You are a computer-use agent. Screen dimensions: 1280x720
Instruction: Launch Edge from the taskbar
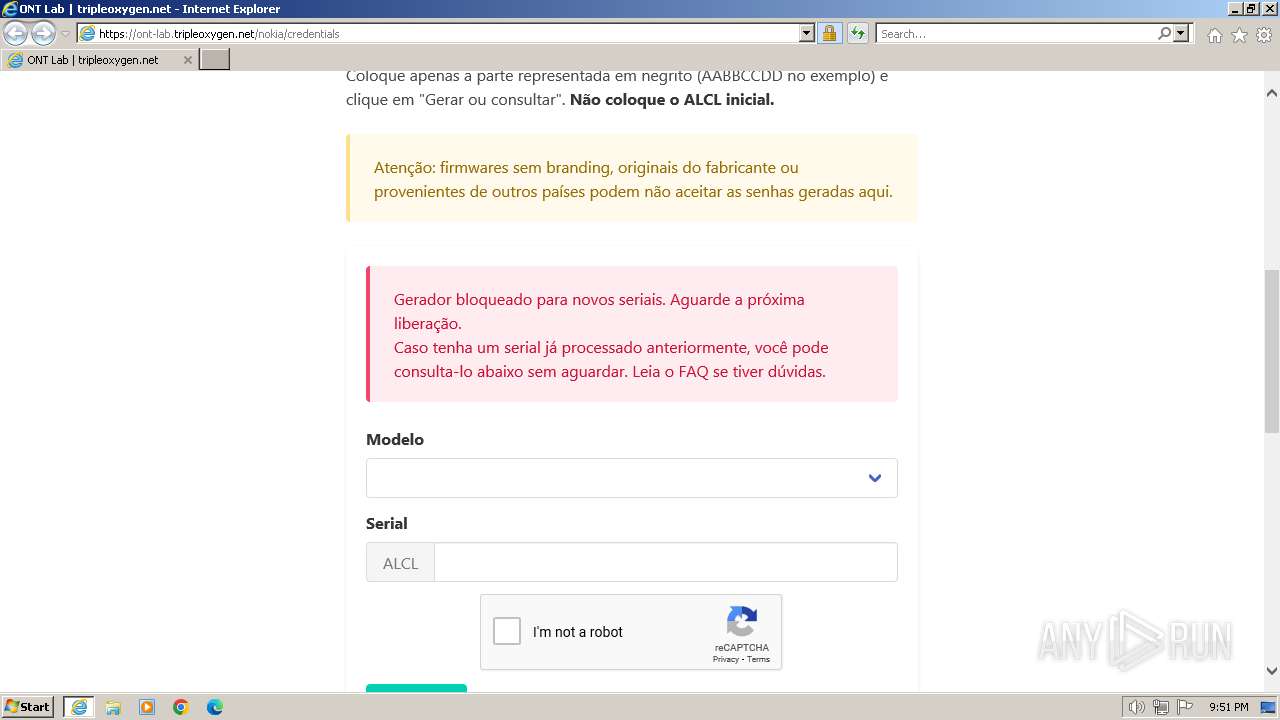tap(215, 707)
